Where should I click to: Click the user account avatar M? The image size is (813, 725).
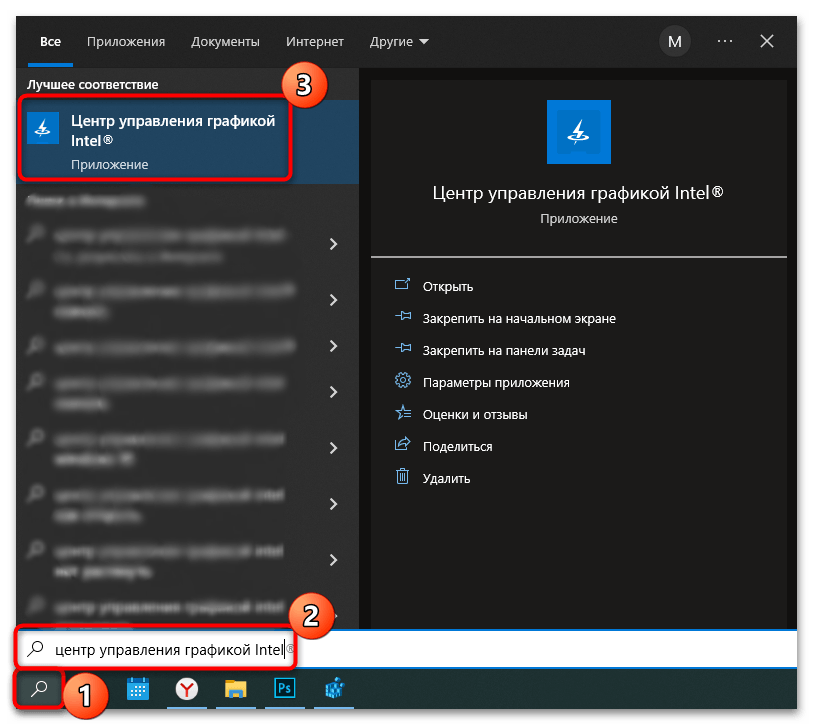(674, 41)
